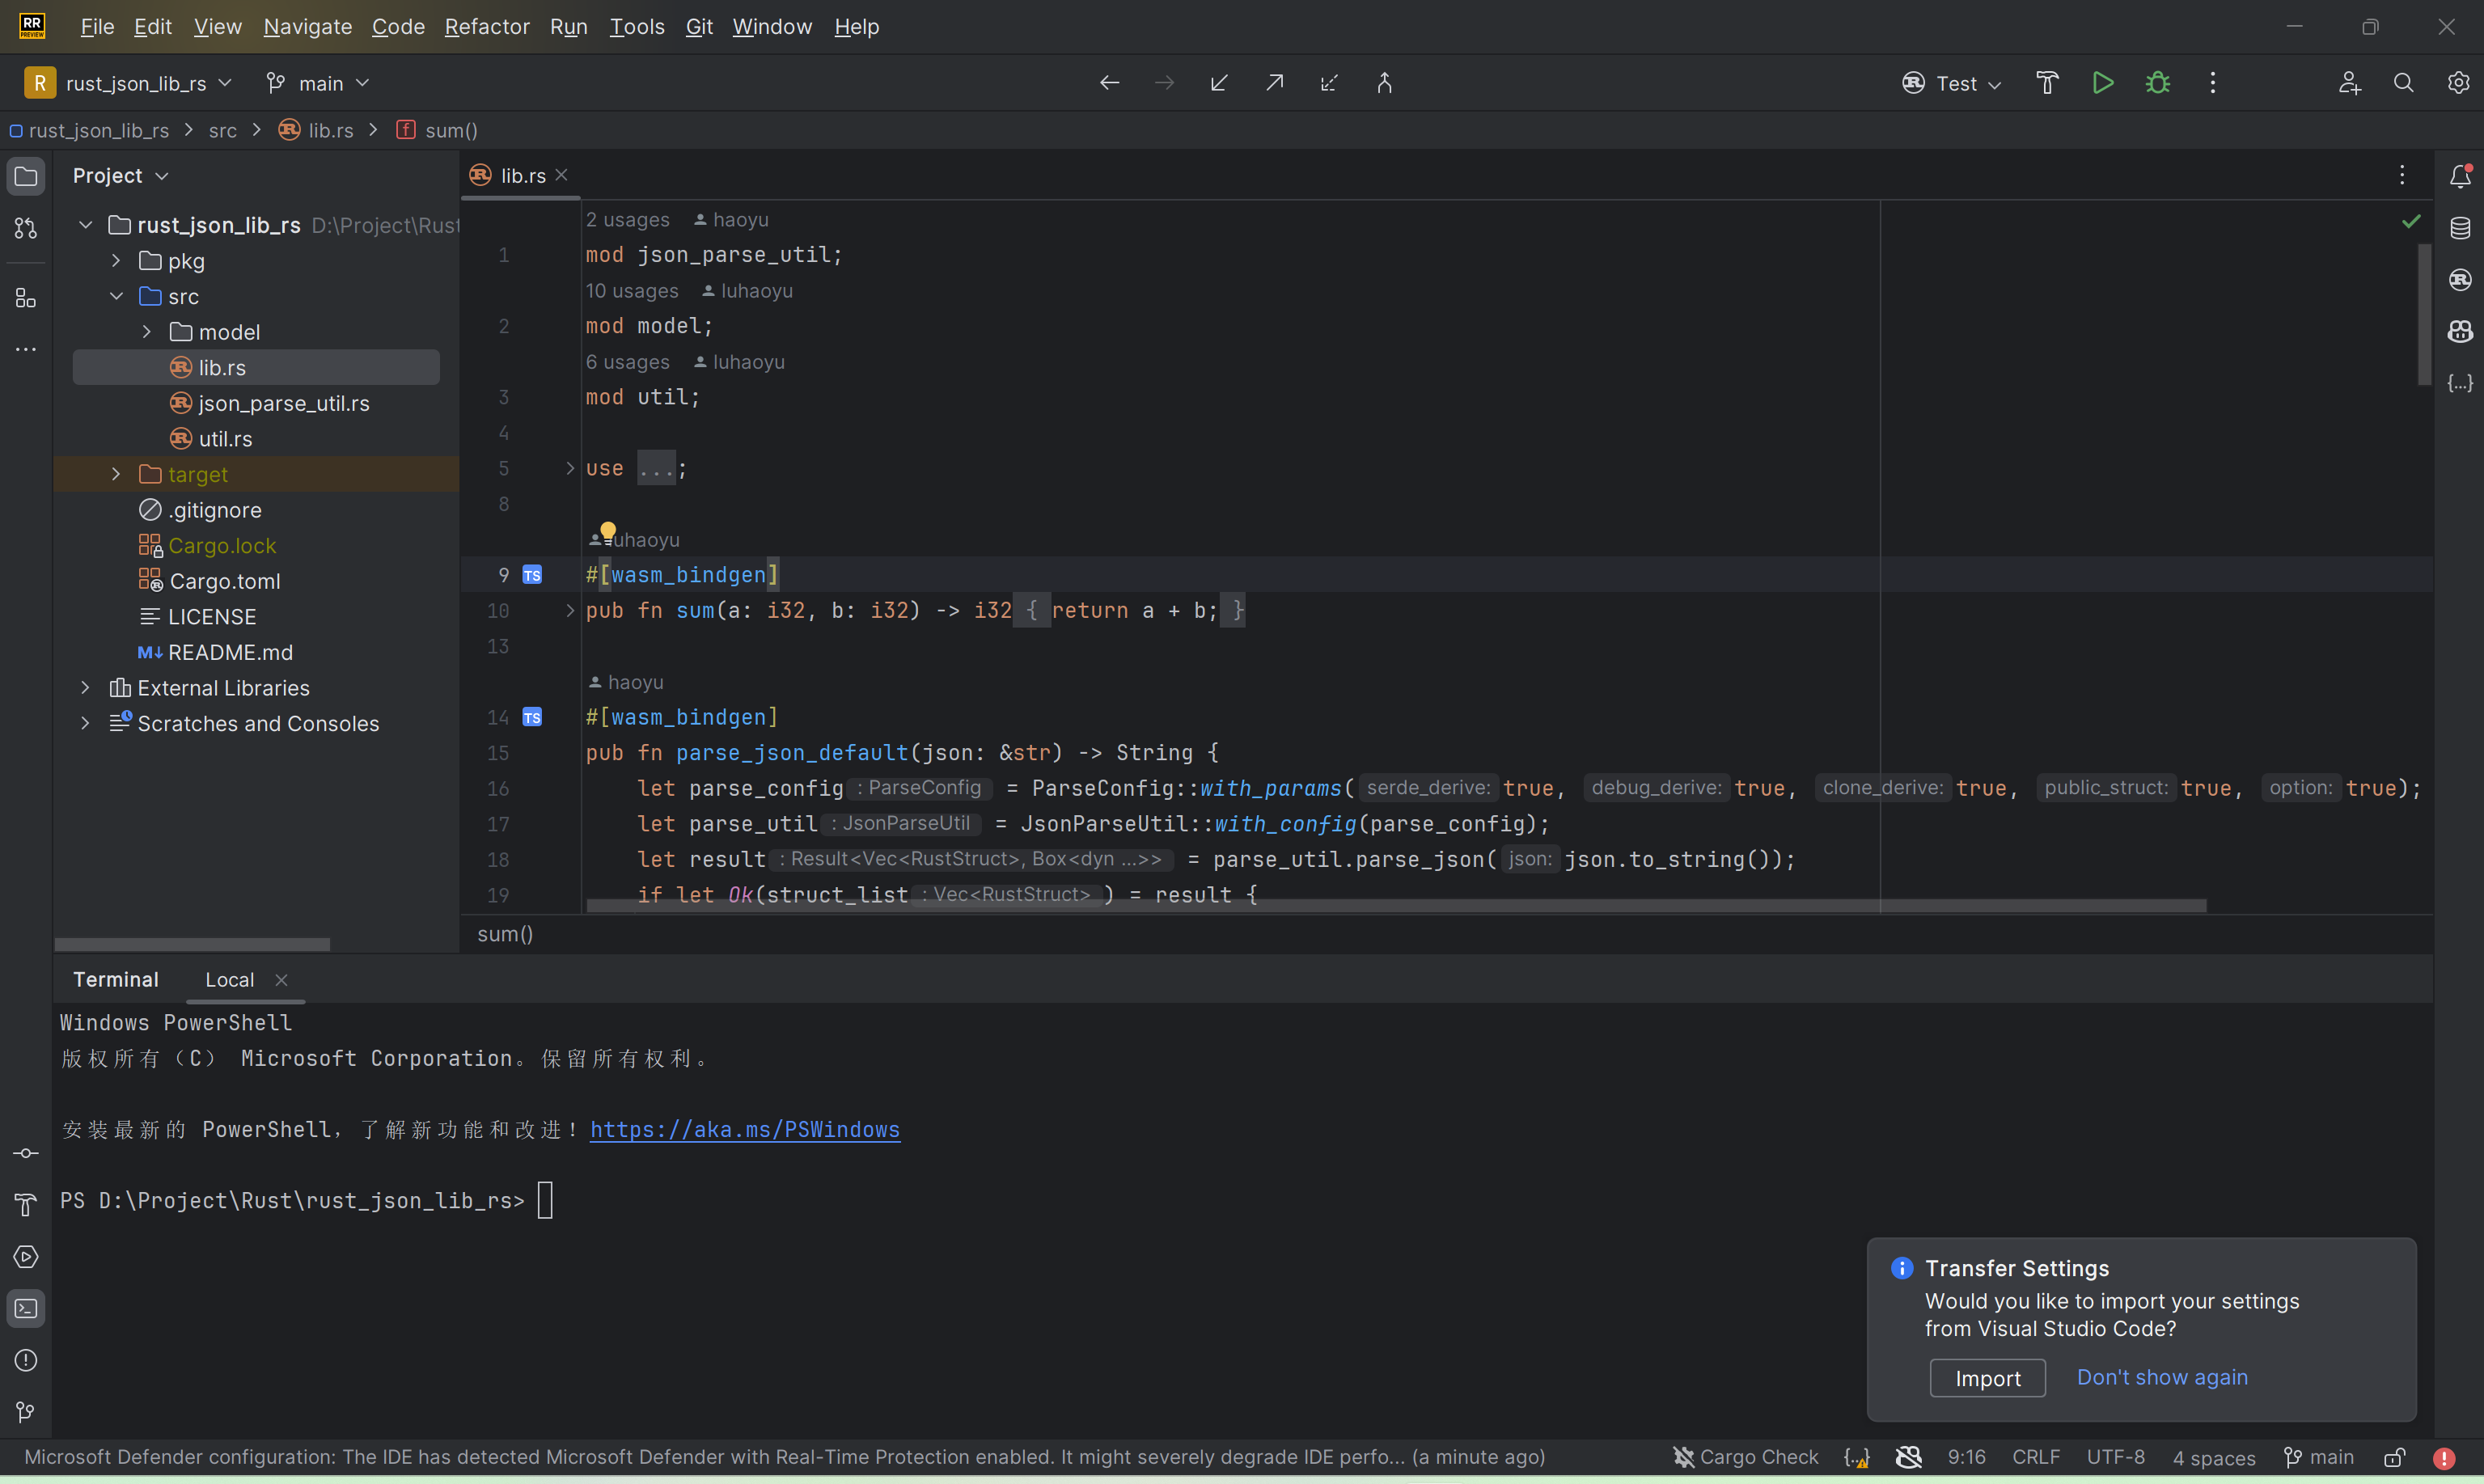Unfold the collapsed use statement on line 5
The width and height of the screenshot is (2484, 1484).
570,468
